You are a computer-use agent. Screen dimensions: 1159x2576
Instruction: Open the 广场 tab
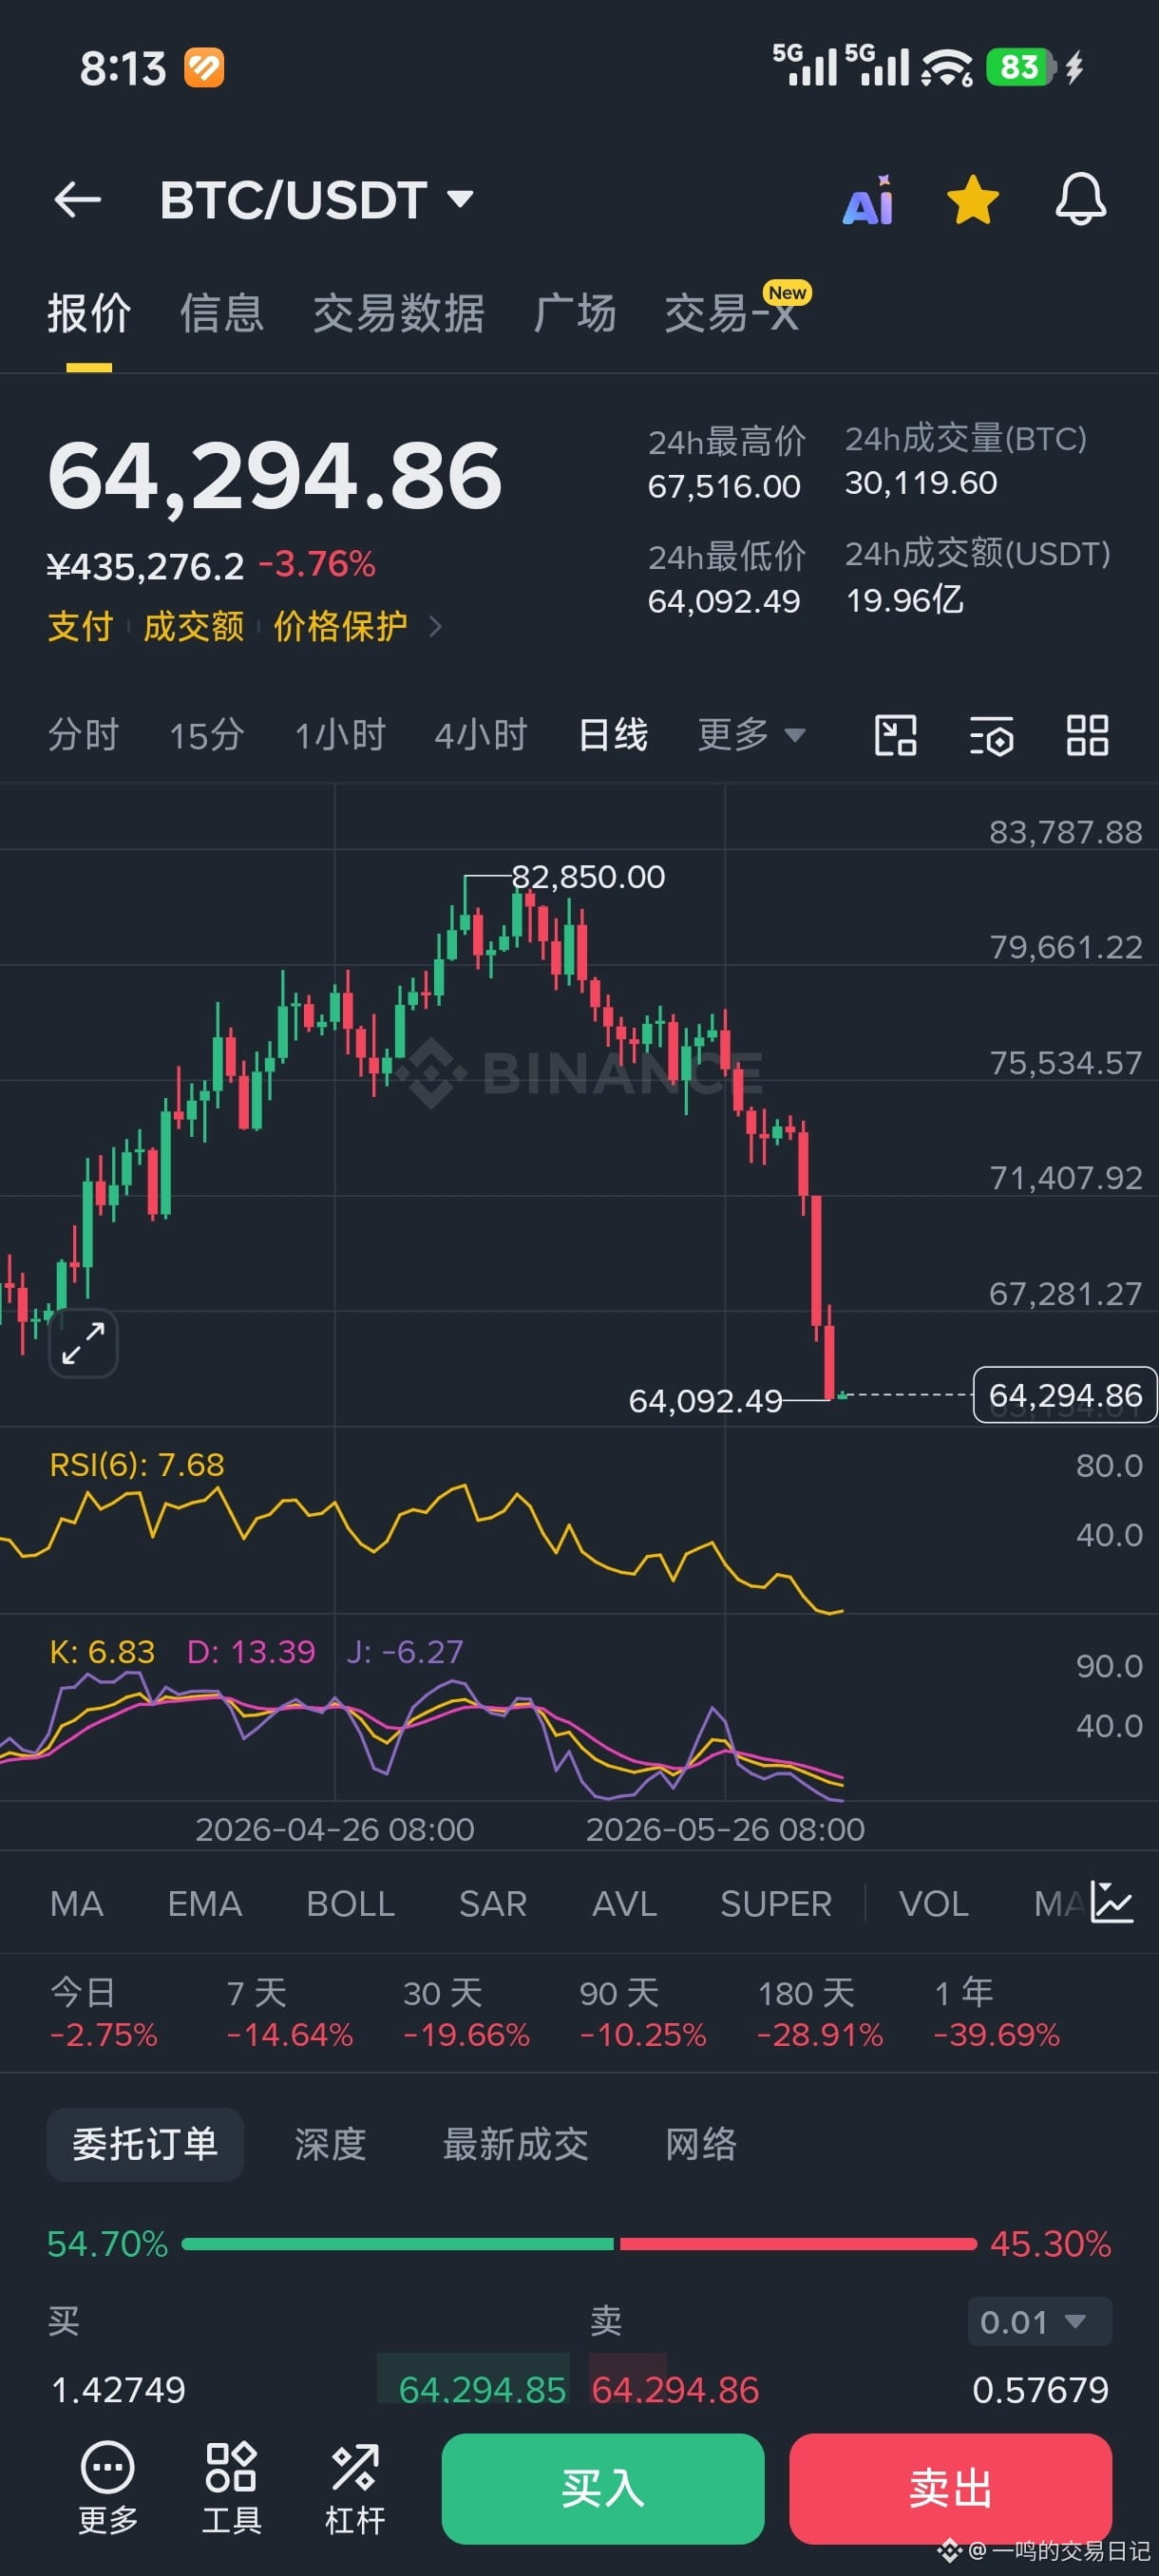(575, 313)
